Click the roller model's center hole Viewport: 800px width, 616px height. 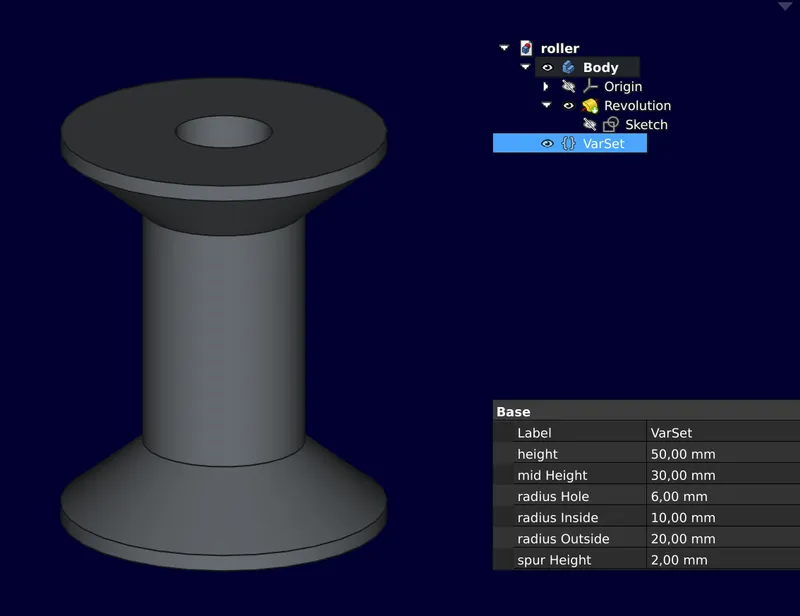pos(223,132)
